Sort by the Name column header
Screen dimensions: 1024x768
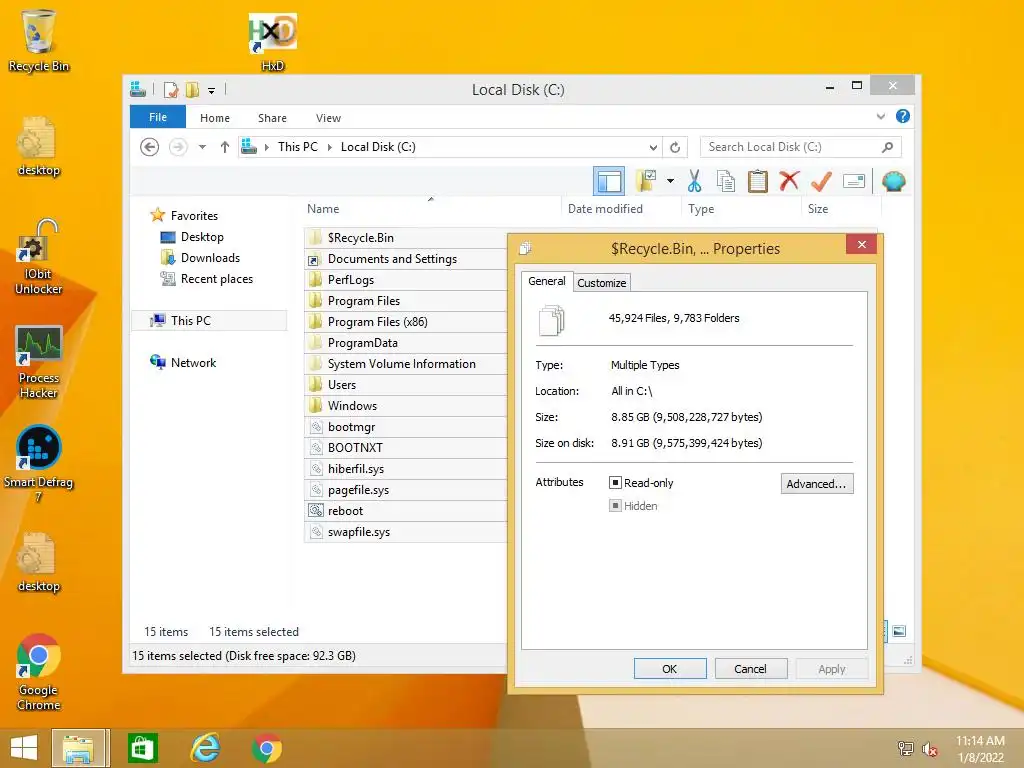(x=431, y=209)
